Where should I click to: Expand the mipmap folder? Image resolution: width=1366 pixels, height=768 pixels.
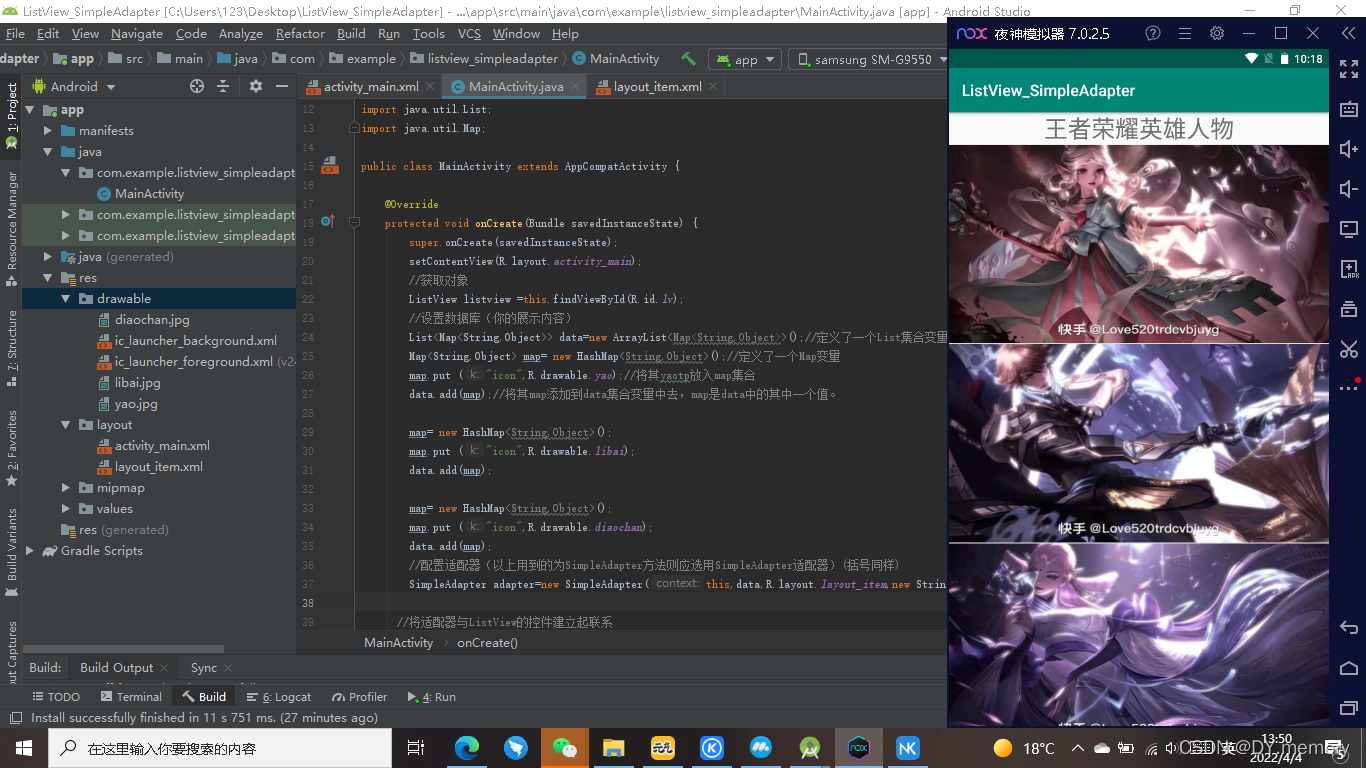click(x=66, y=488)
